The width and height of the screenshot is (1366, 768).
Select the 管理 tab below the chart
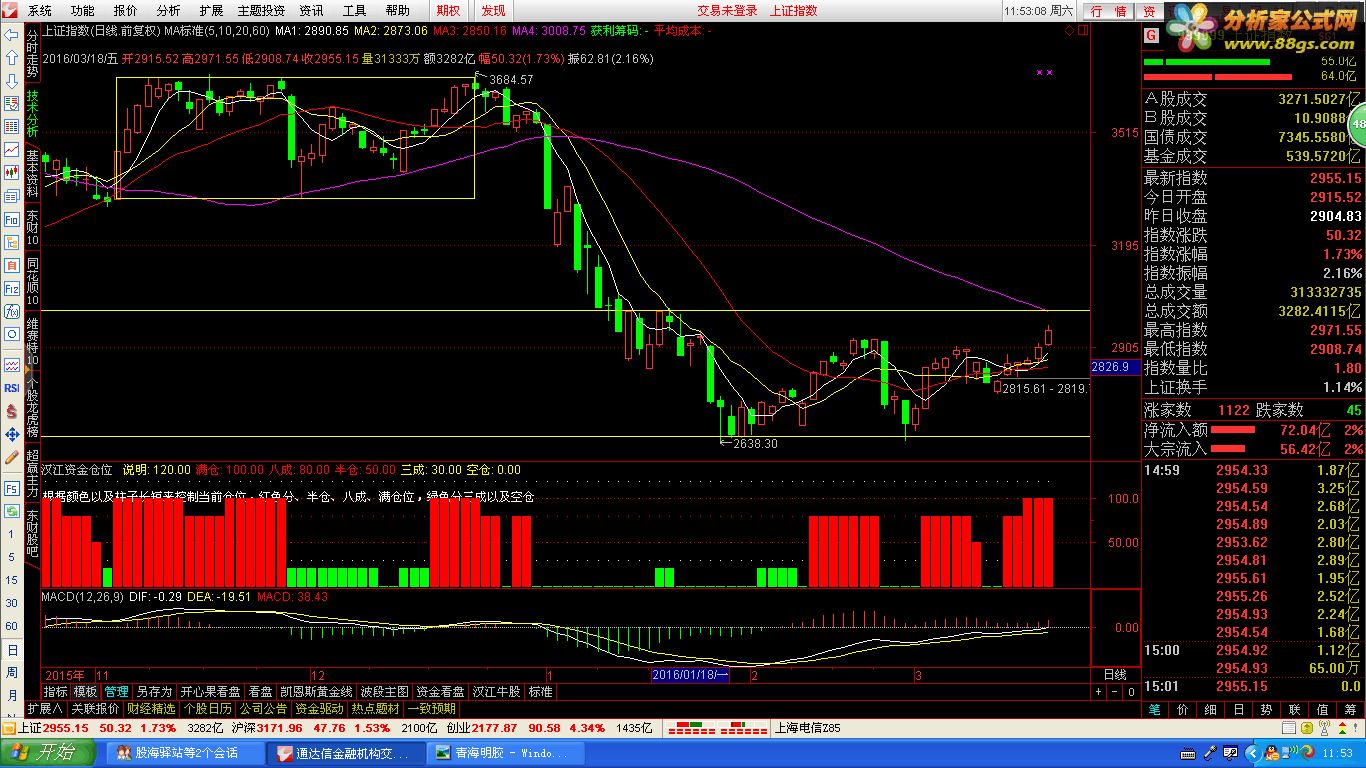pyautogui.click(x=116, y=691)
